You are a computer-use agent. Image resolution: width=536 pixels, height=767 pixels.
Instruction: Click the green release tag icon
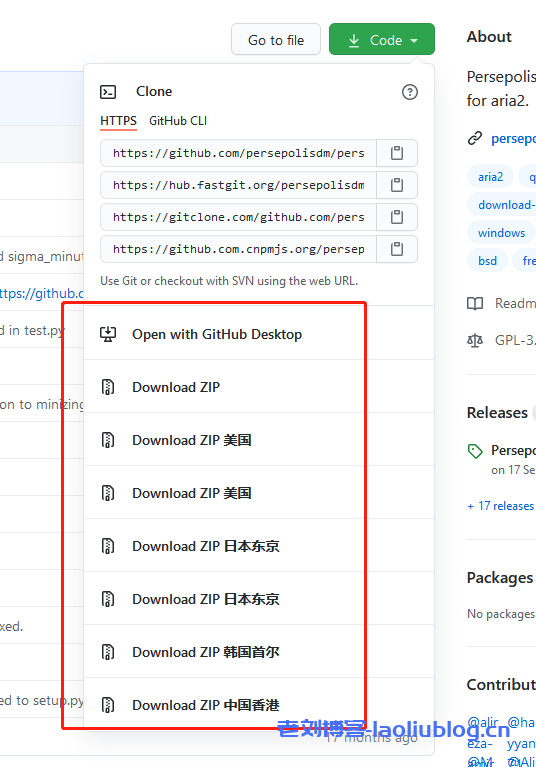click(475, 451)
